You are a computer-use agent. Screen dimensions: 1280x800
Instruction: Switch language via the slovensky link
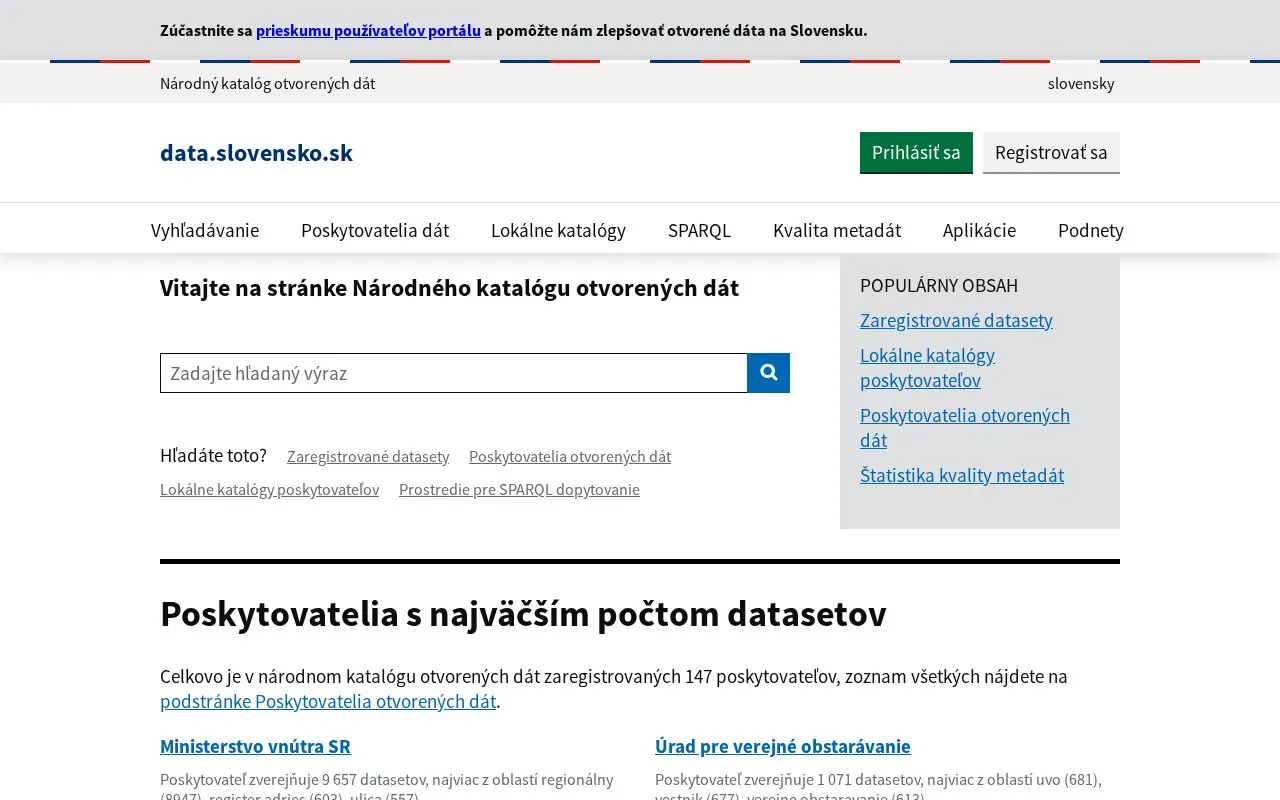1081,83
